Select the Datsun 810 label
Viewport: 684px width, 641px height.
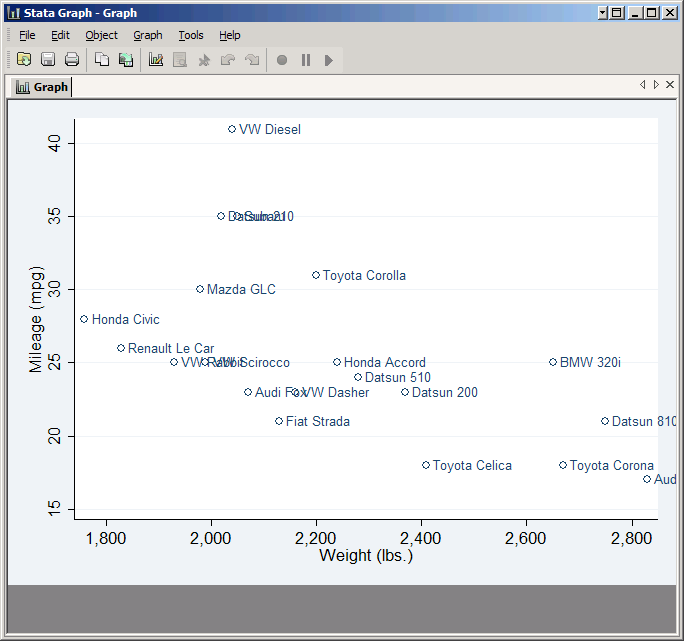[x=644, y=422]
